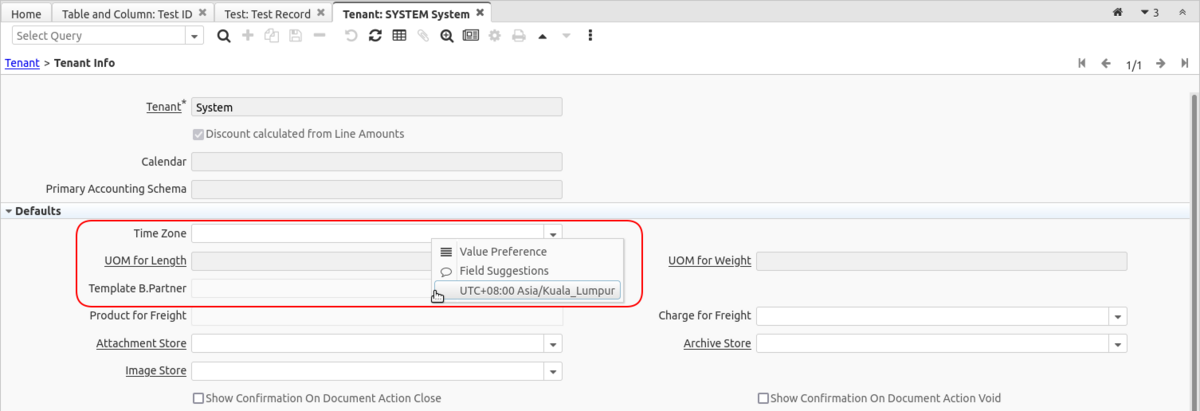Enable Show Confirmation On Document Action Close
1200x411 pixels.
click(198, 398)
